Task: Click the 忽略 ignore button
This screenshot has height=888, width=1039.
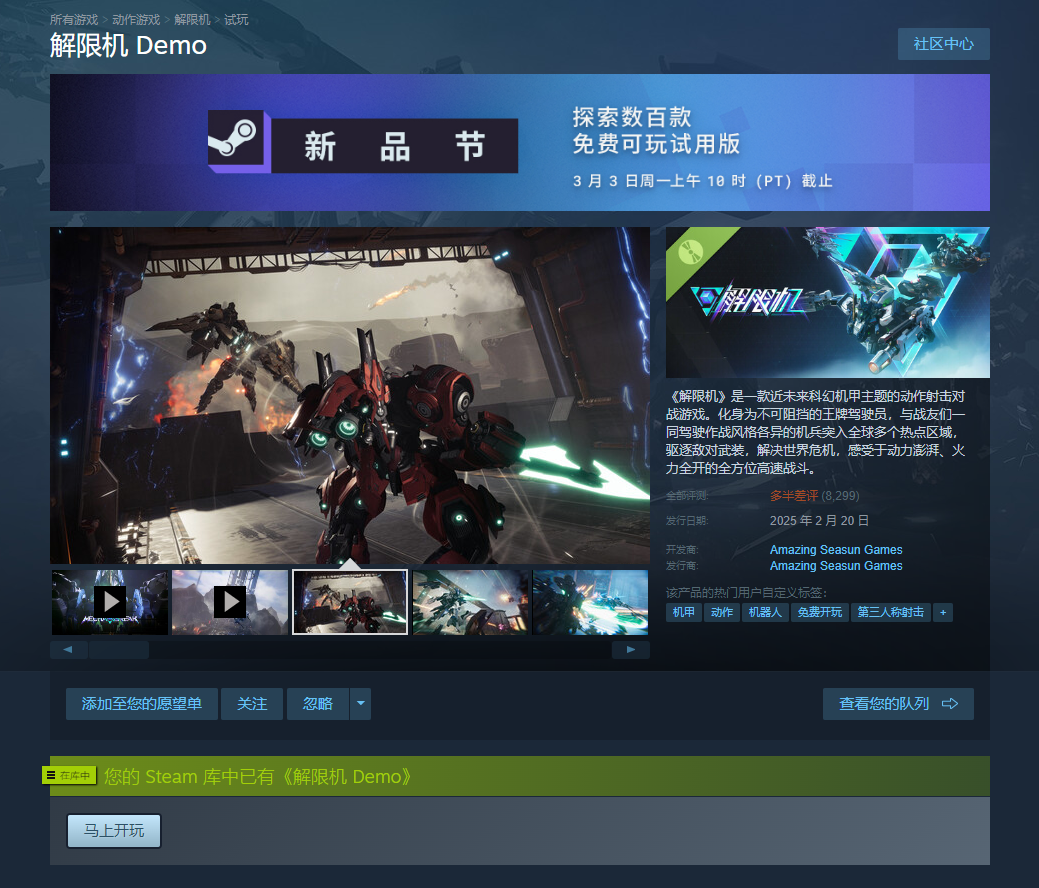Action: tap(318, 704)
